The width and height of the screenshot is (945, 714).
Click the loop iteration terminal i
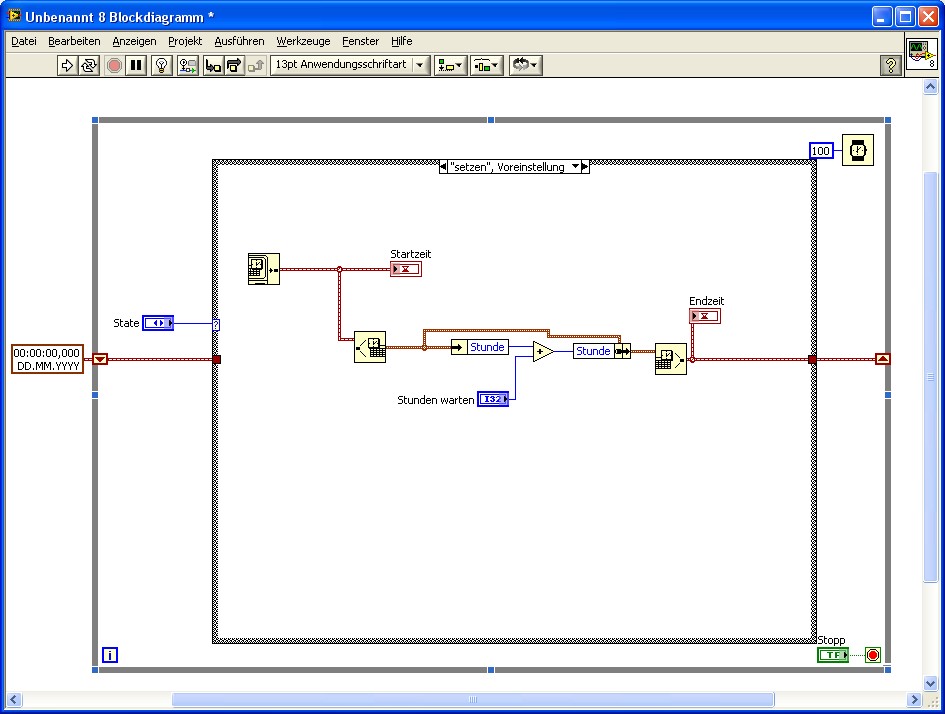point(110,654)
